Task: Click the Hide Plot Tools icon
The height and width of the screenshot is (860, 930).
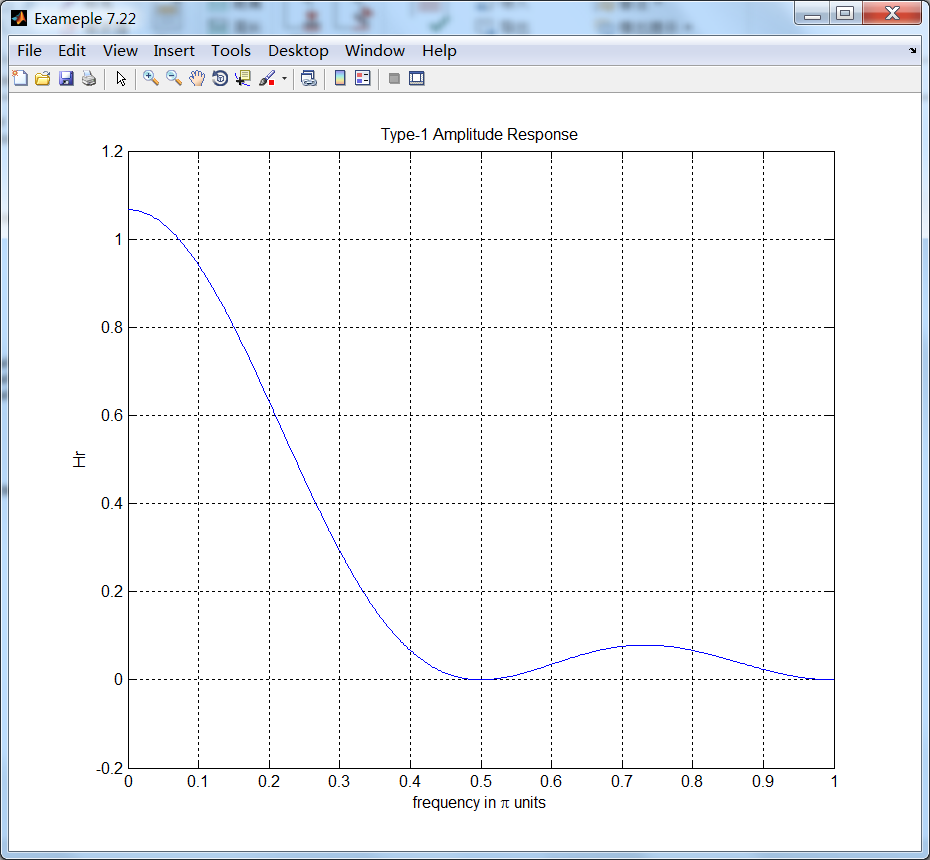Action: (394, 78)
